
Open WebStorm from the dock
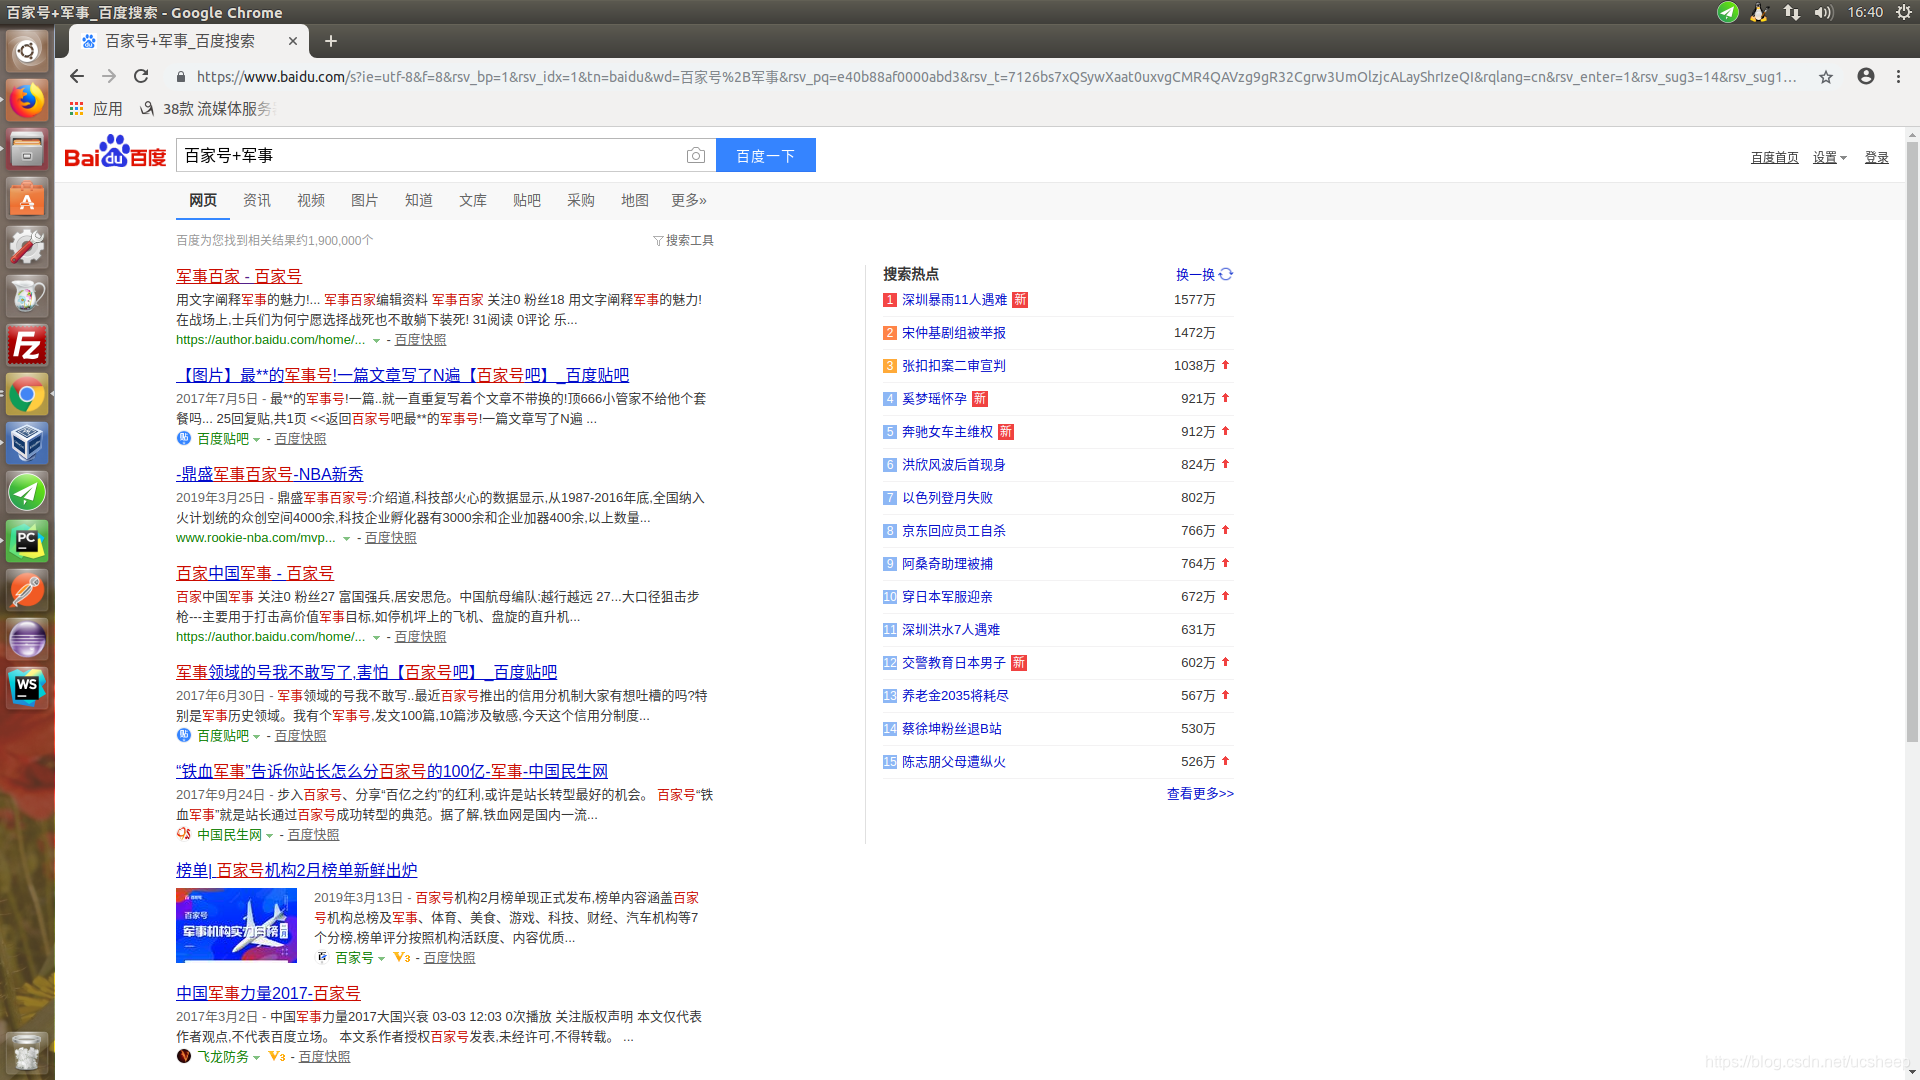[x=27, y=688]
